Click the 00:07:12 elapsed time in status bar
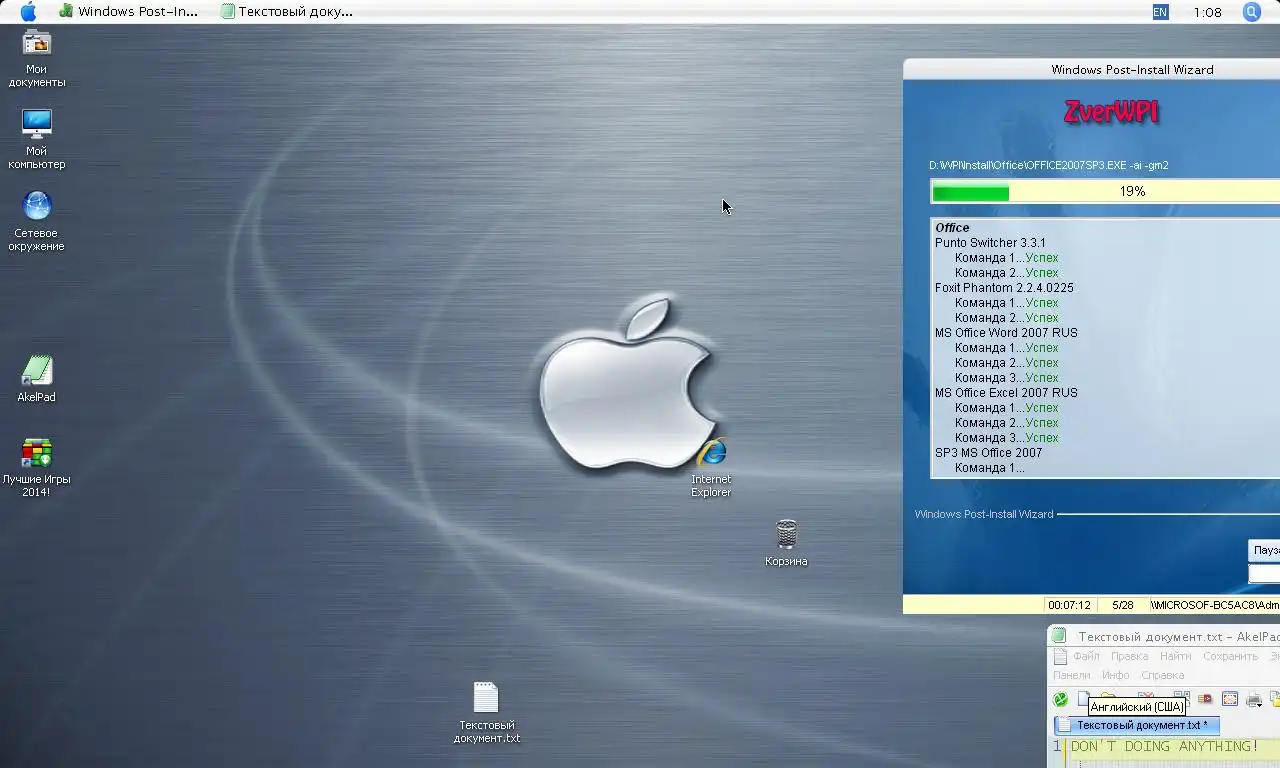The height and width of the screenshot is (768, 1280). [1069, 605]
